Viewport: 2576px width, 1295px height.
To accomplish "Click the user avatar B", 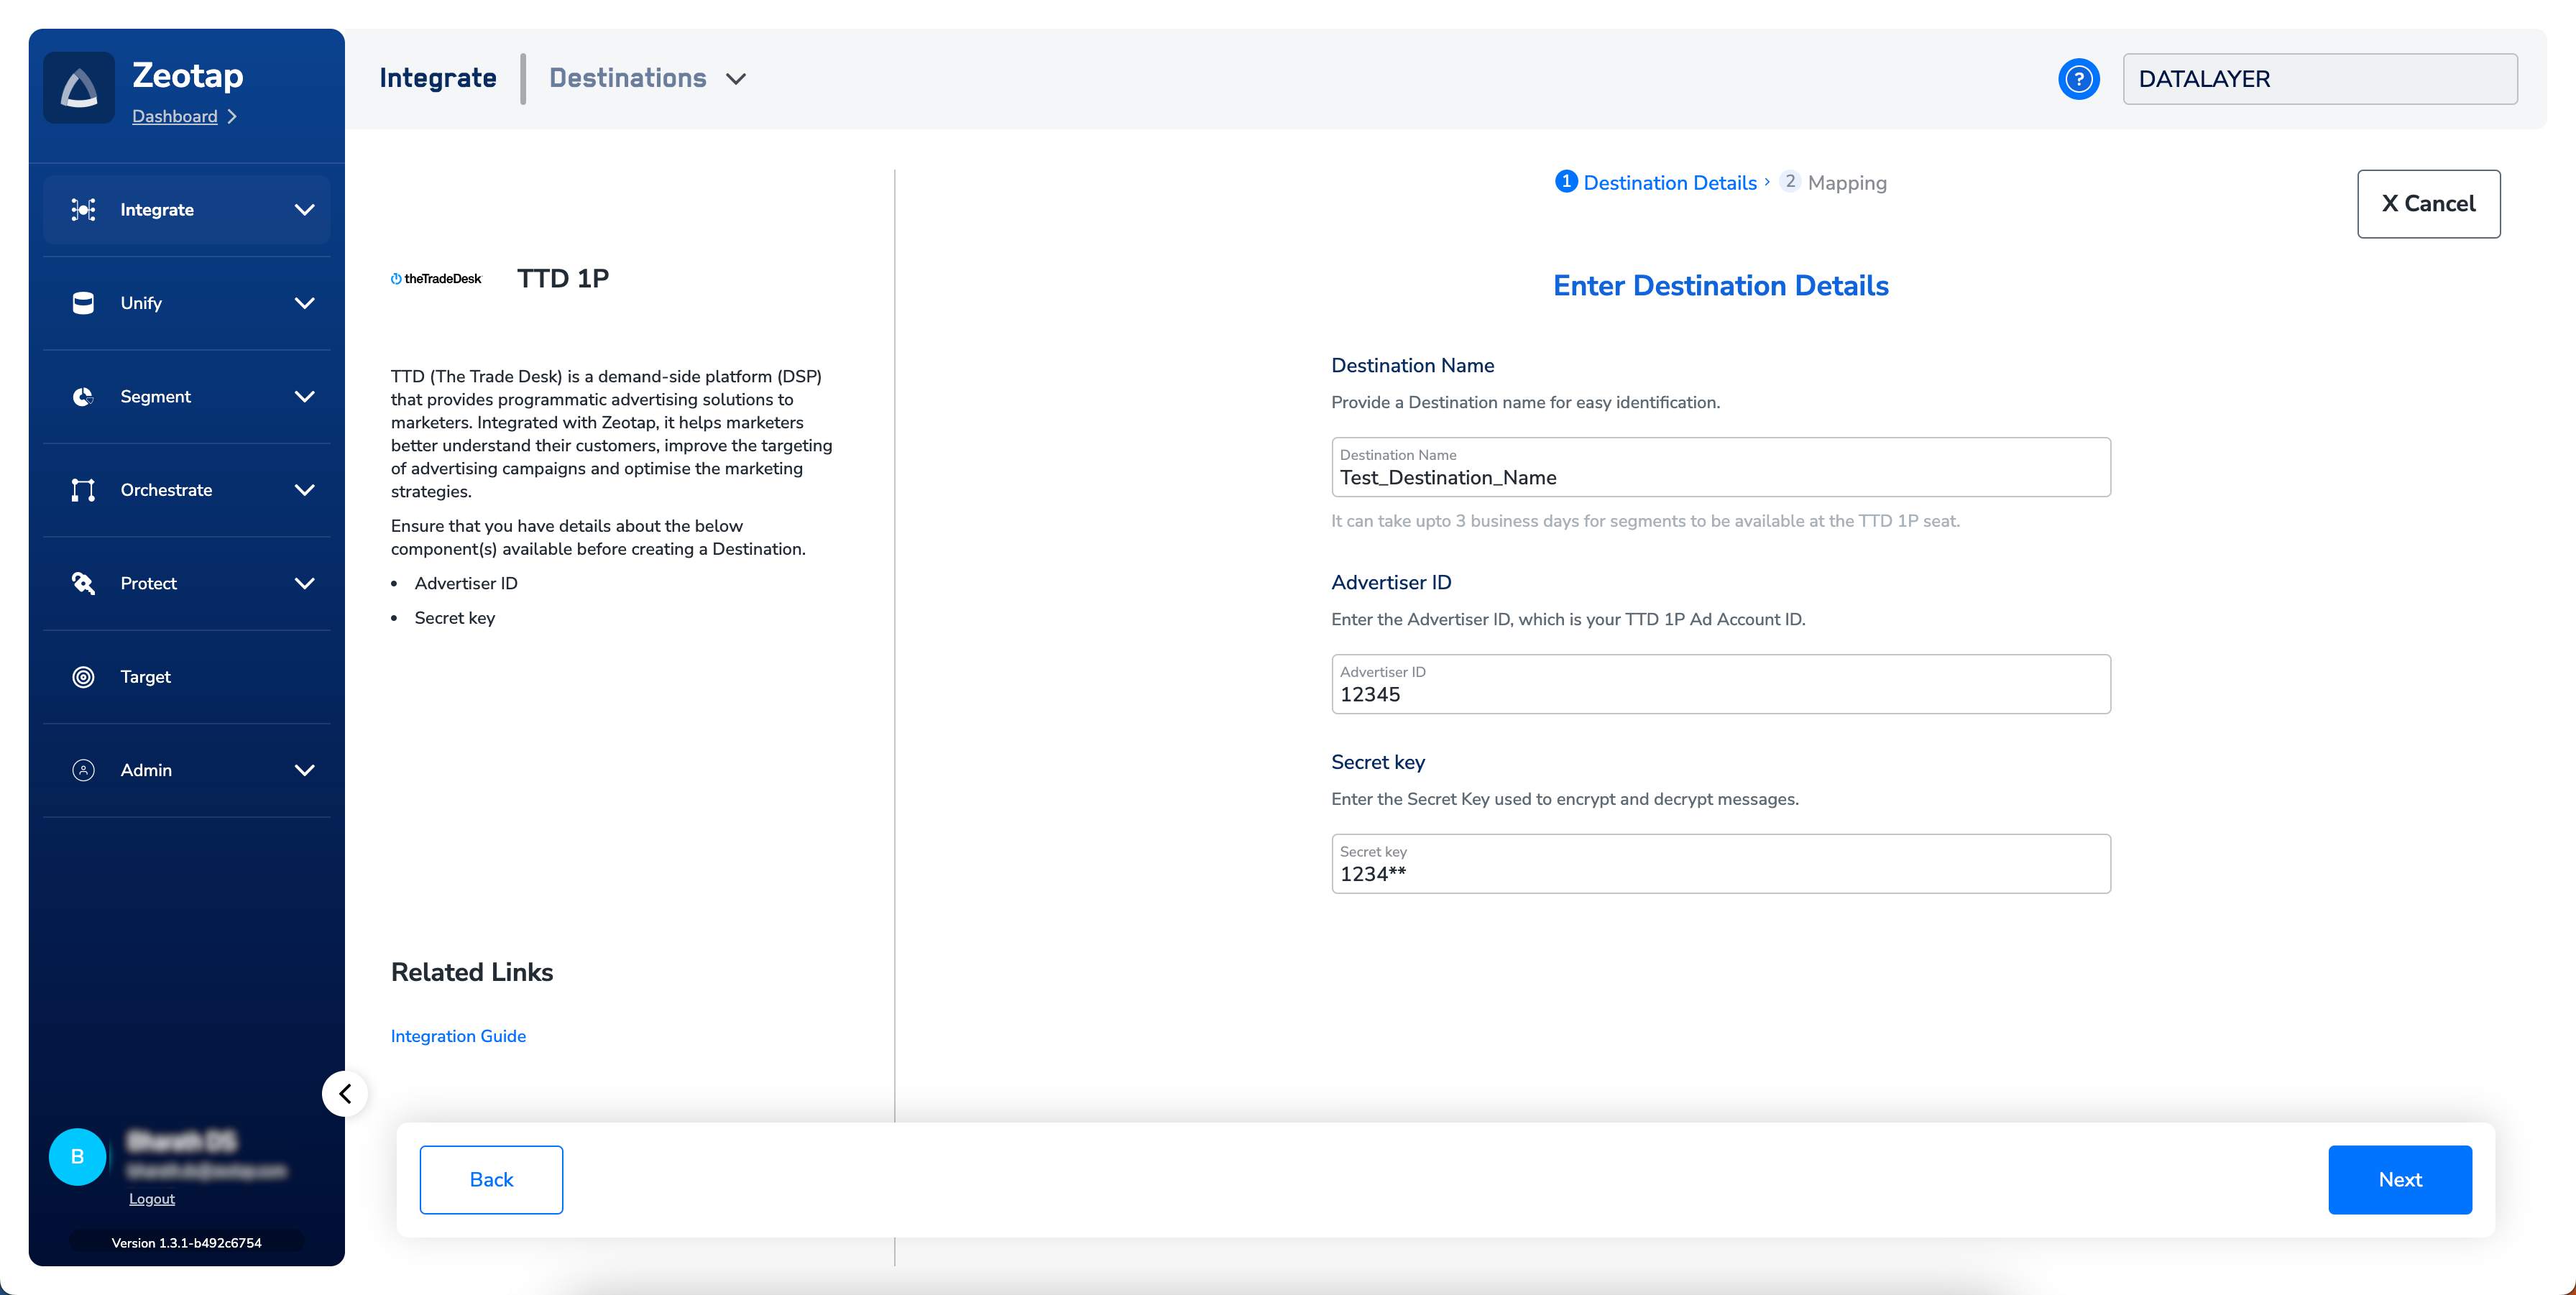I will (x=77, y=1157).
